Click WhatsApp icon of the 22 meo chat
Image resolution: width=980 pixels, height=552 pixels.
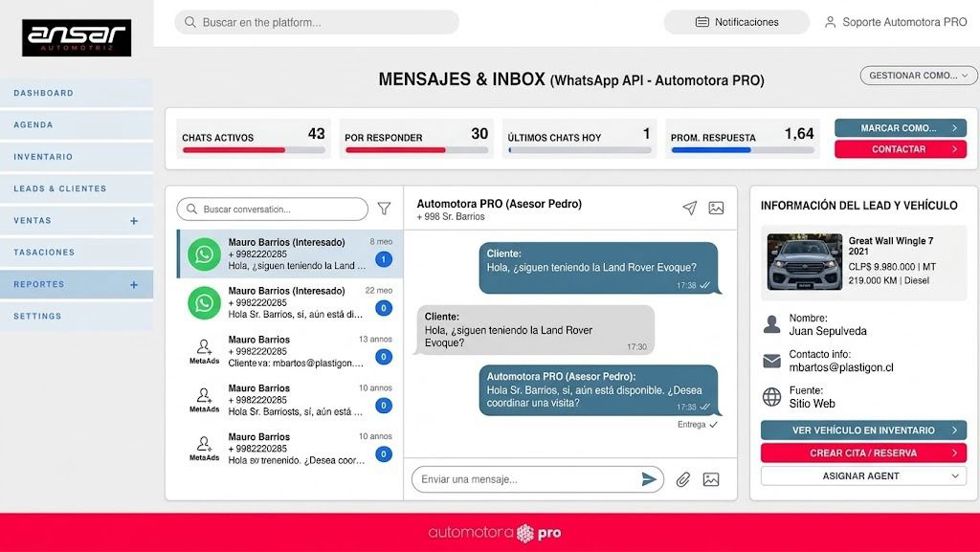point(204,303)
